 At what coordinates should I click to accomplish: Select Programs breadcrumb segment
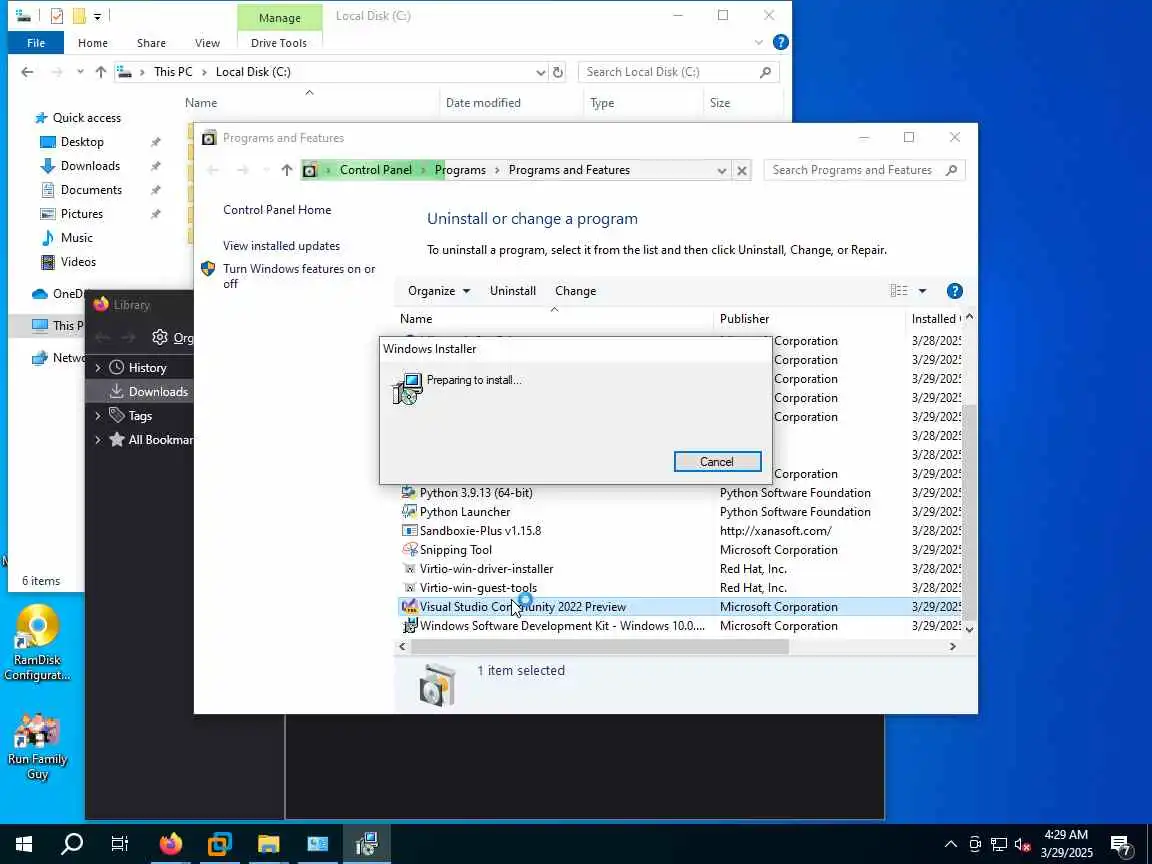tap(460, 170)
